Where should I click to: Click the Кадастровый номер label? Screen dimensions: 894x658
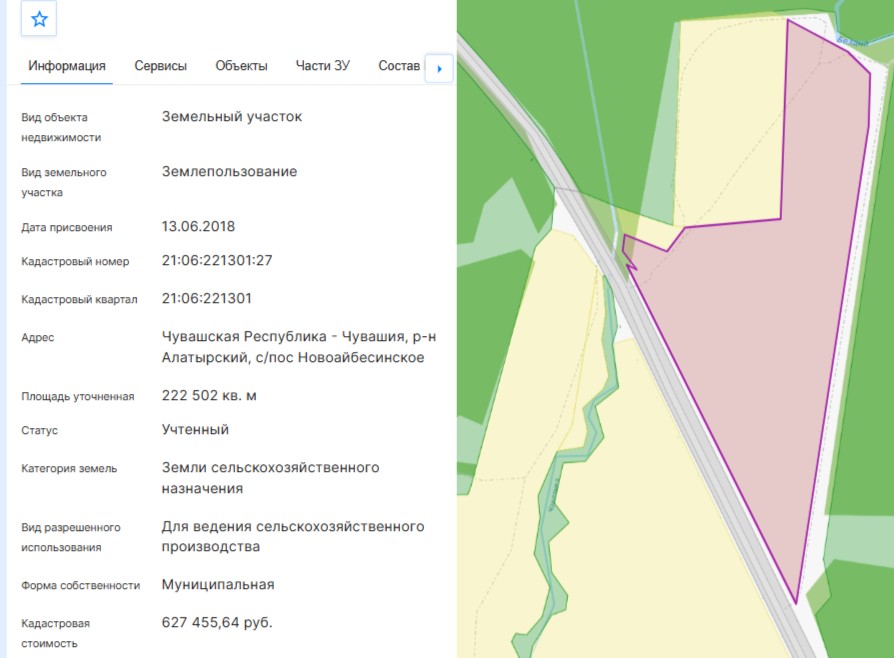[75, 262]
